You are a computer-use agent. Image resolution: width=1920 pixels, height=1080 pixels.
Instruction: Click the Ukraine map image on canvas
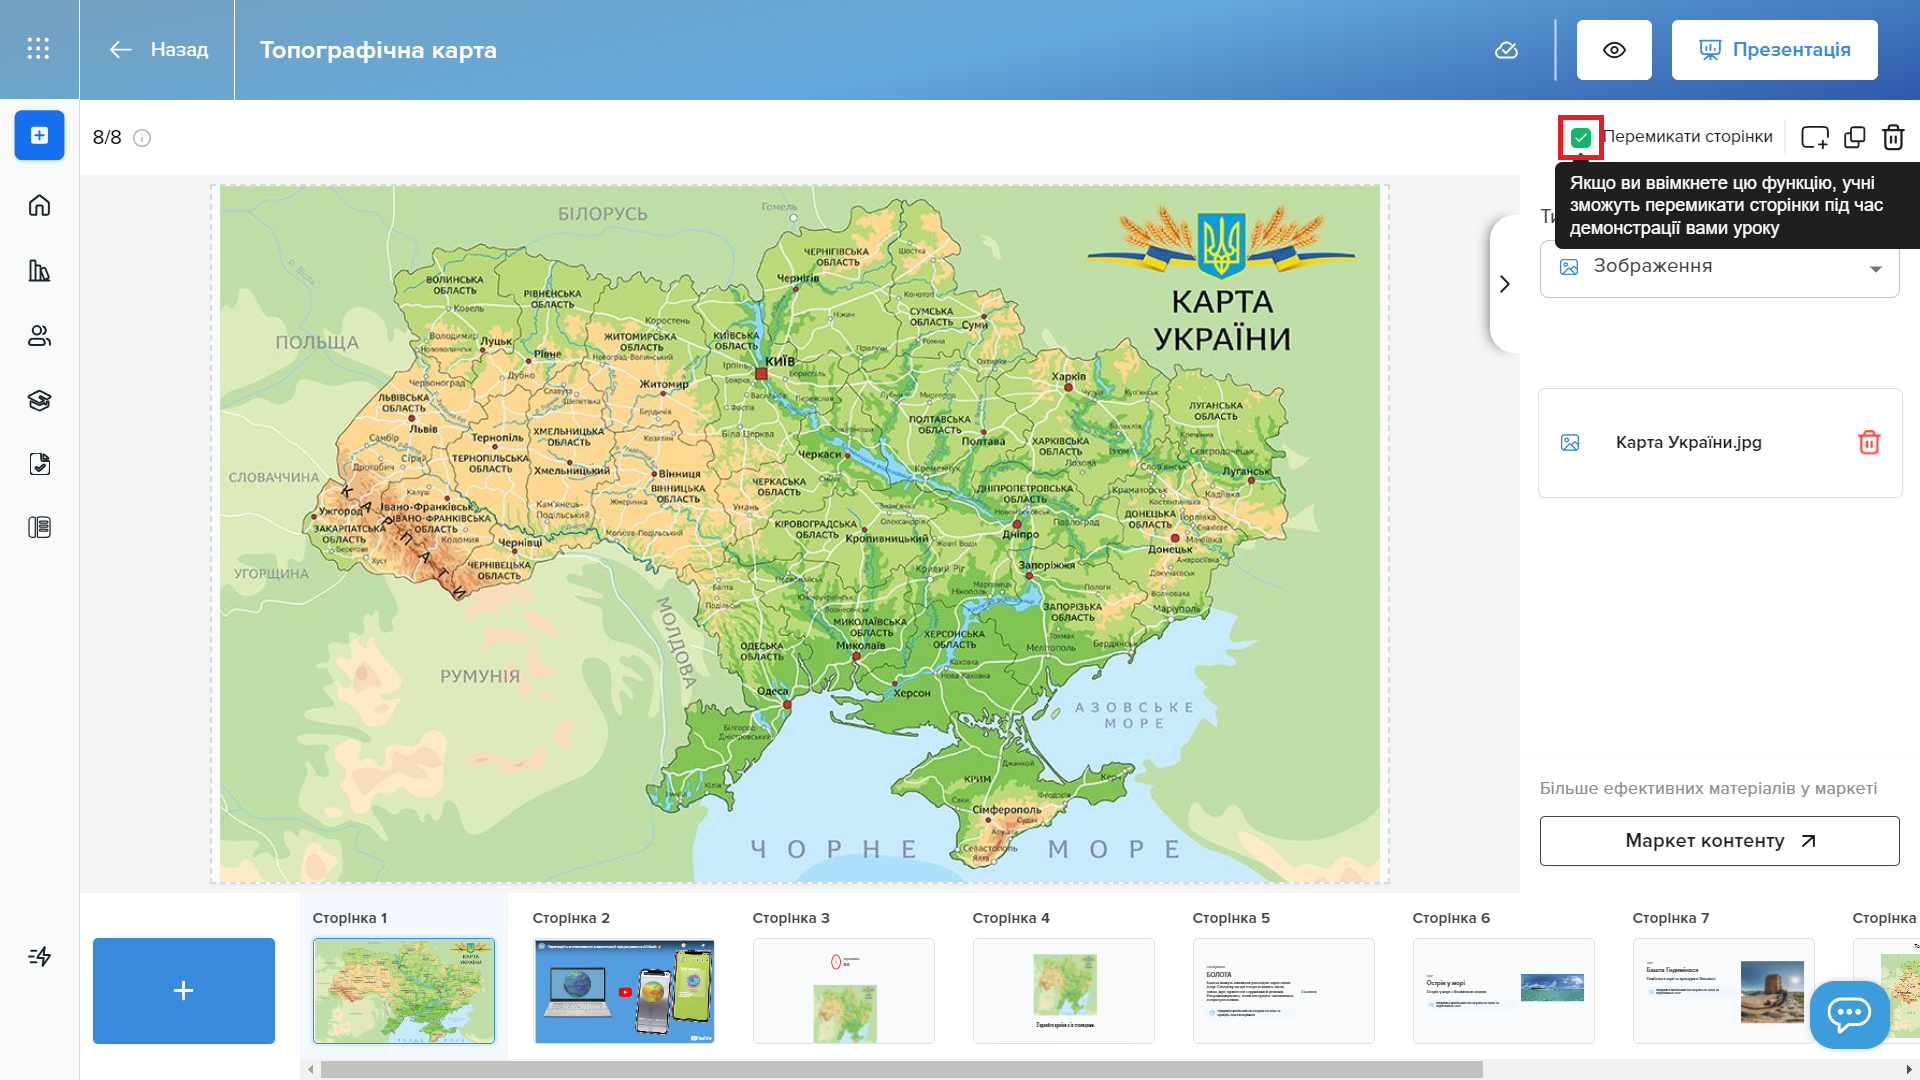[x=800, y=534]
